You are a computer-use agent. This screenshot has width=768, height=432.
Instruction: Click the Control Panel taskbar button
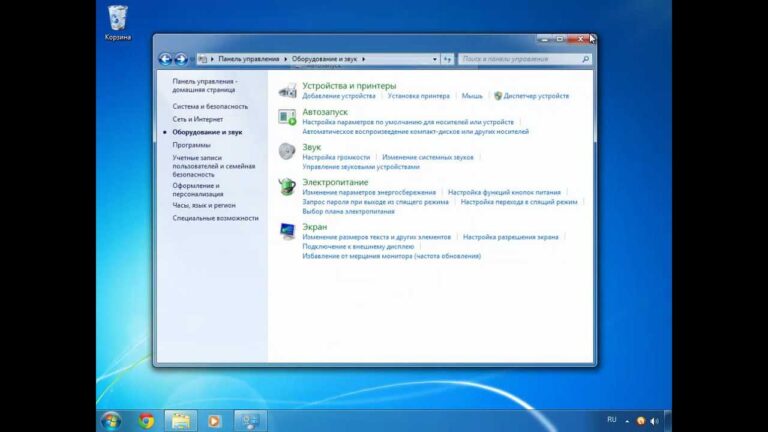[250, 421]
